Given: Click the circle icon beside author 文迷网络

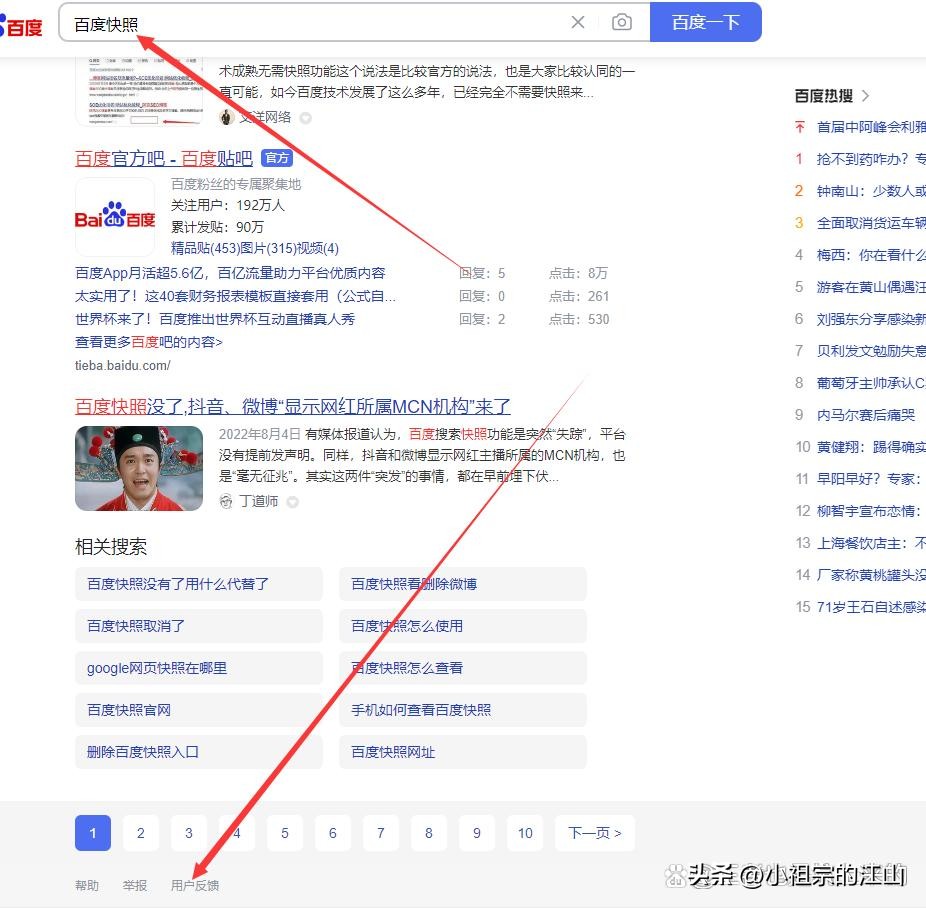Looking at the screenshot, I should coord(306,117).
